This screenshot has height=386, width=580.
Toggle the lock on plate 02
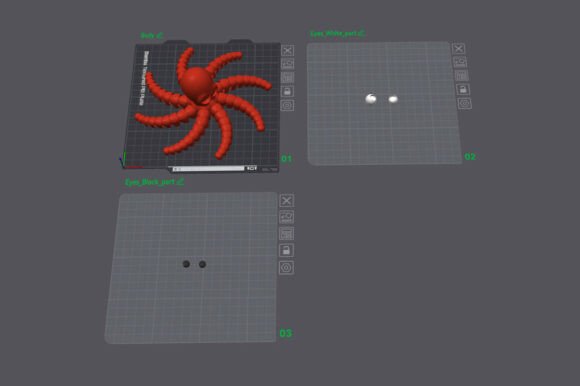463,89
